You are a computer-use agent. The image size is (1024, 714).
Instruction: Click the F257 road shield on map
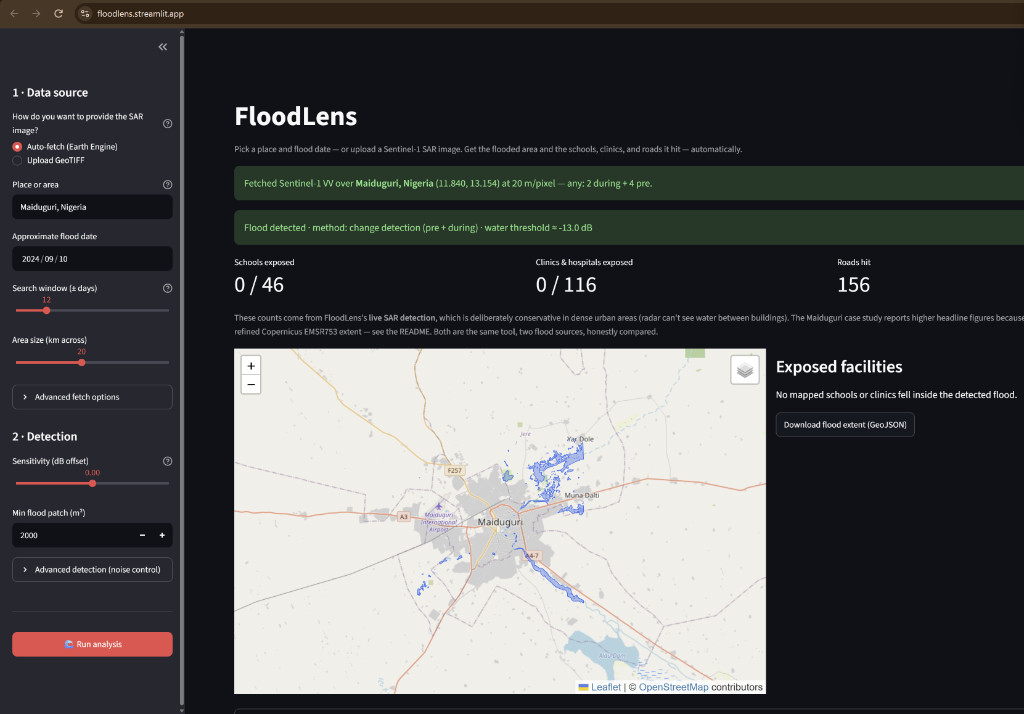pos(454,470)
